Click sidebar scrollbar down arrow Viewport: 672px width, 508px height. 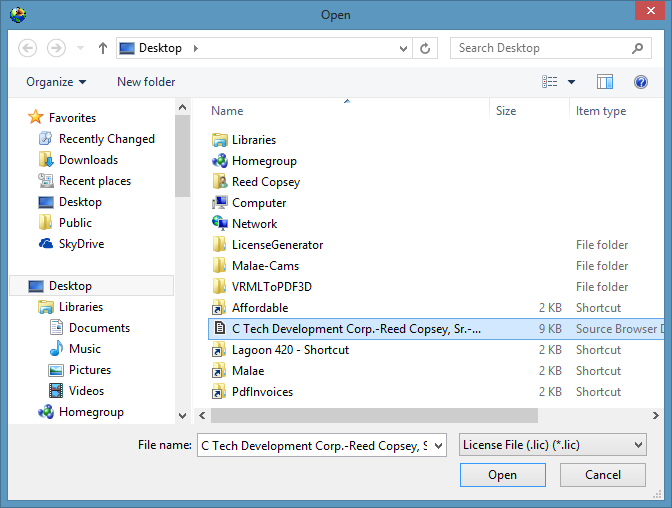pos(183,415)
